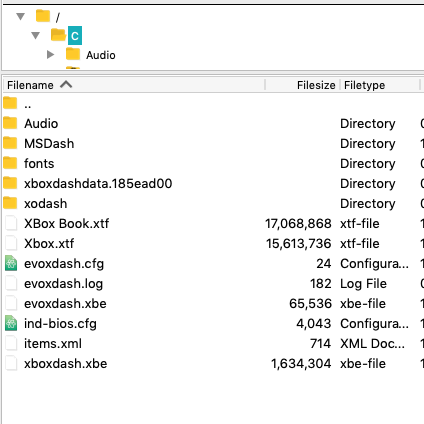Click the 4,043 filesize value
This screenshot has width=424, height=424.
tap(314, 324)
